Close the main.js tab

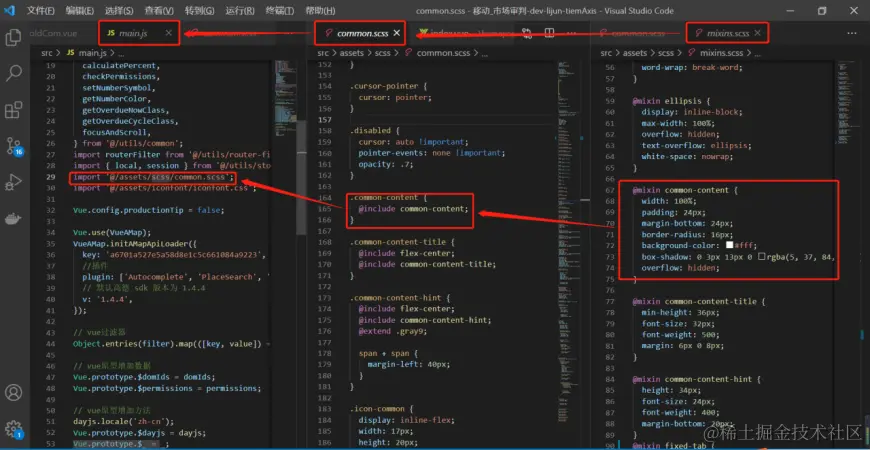pos(168,33)
